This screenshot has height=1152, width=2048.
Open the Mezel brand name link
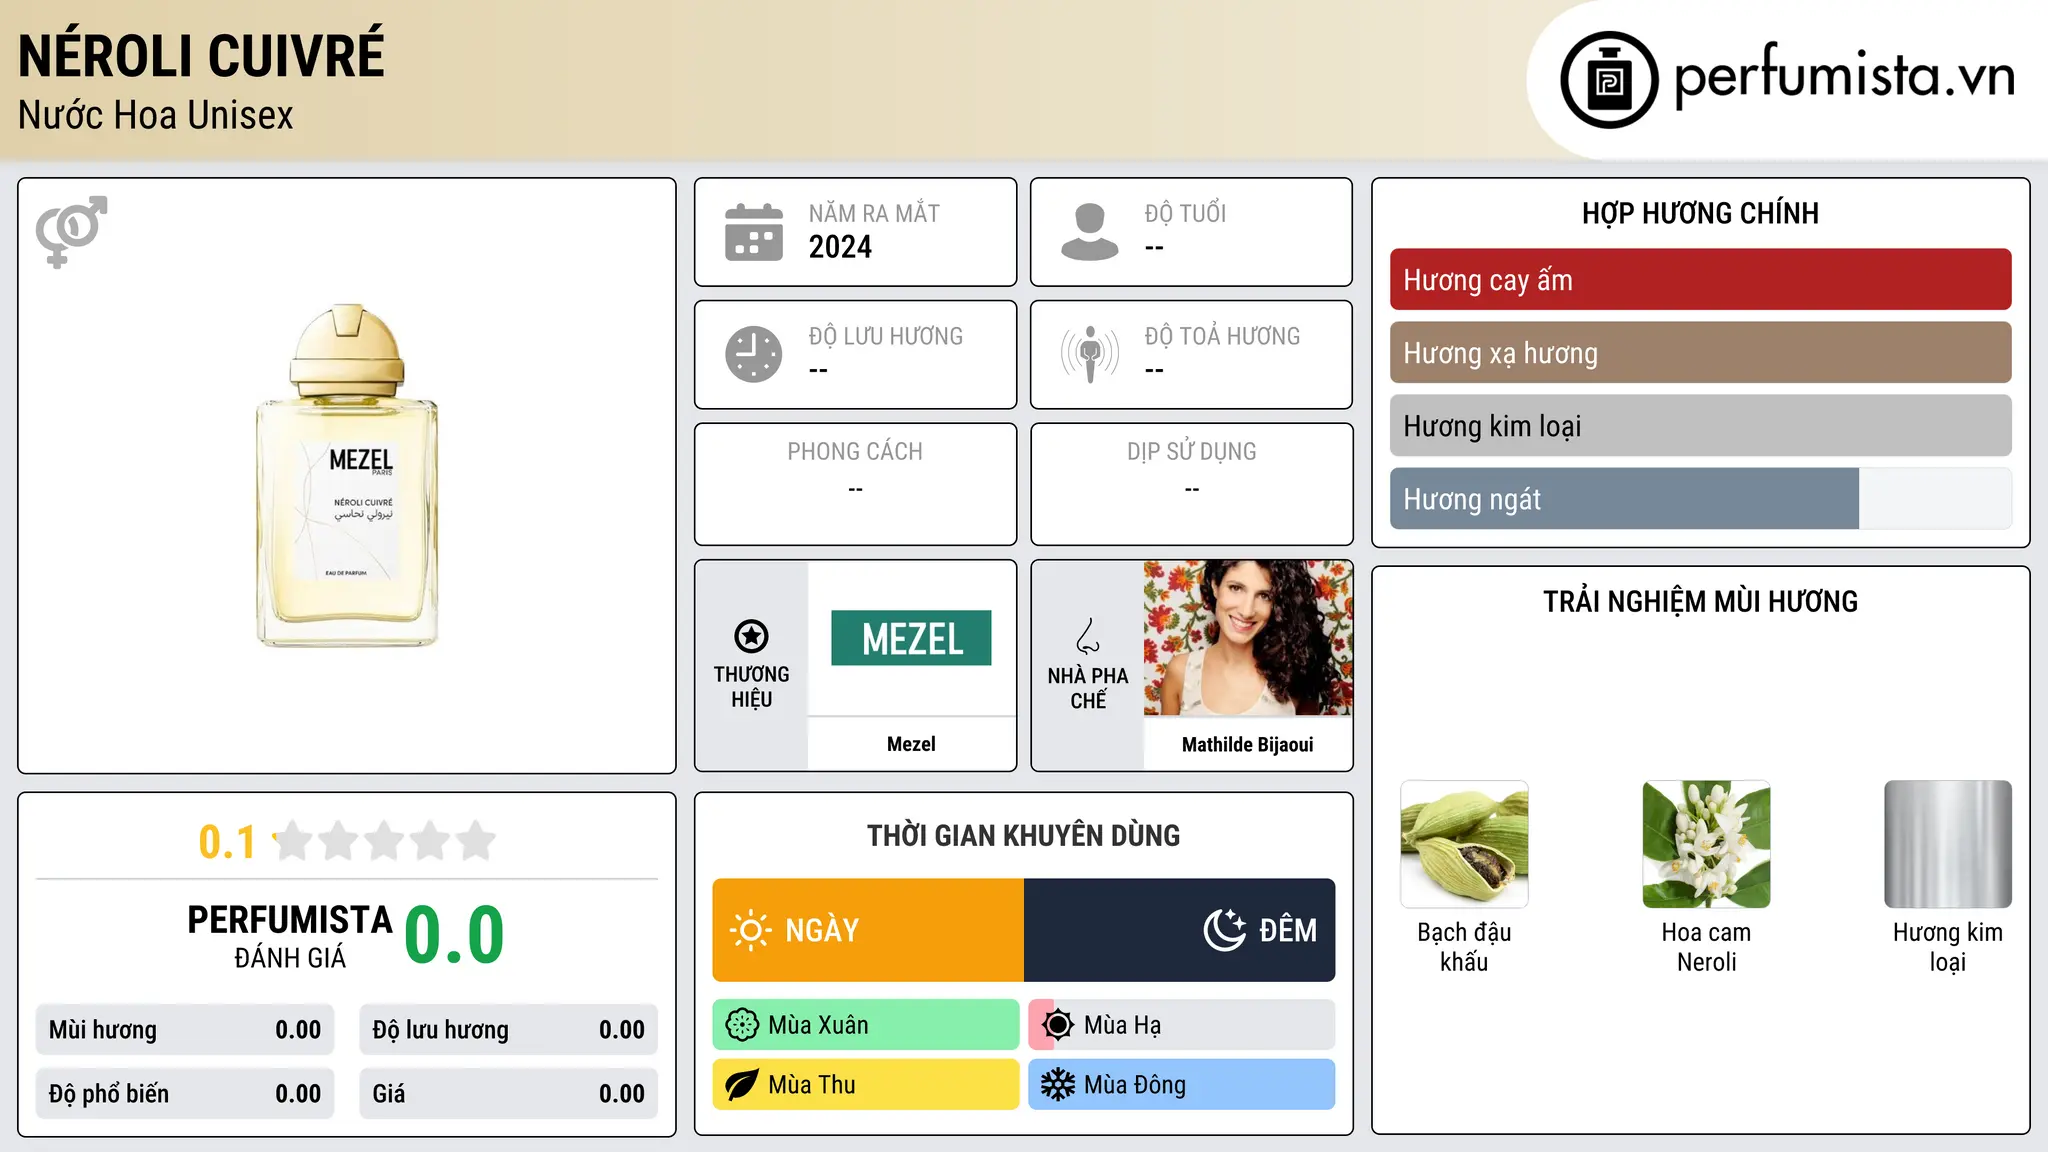pyautogui.click(x=911, y=744)
